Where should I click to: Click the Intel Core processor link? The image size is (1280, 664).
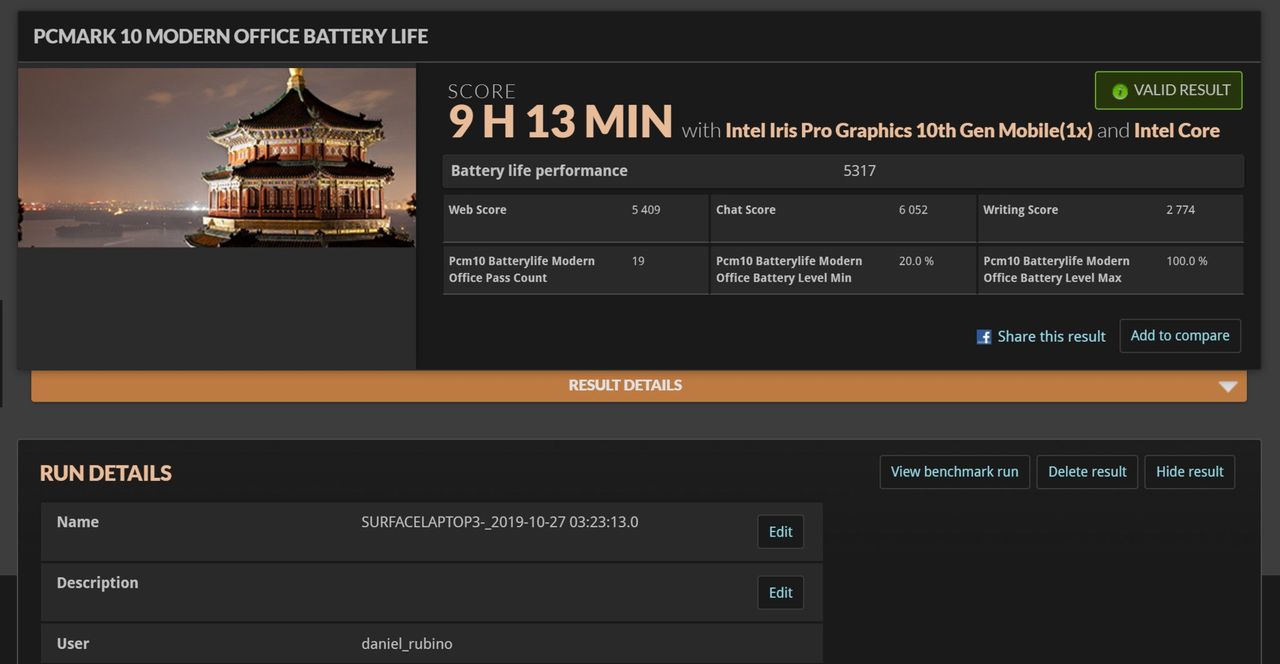(x=1177, y=131)
